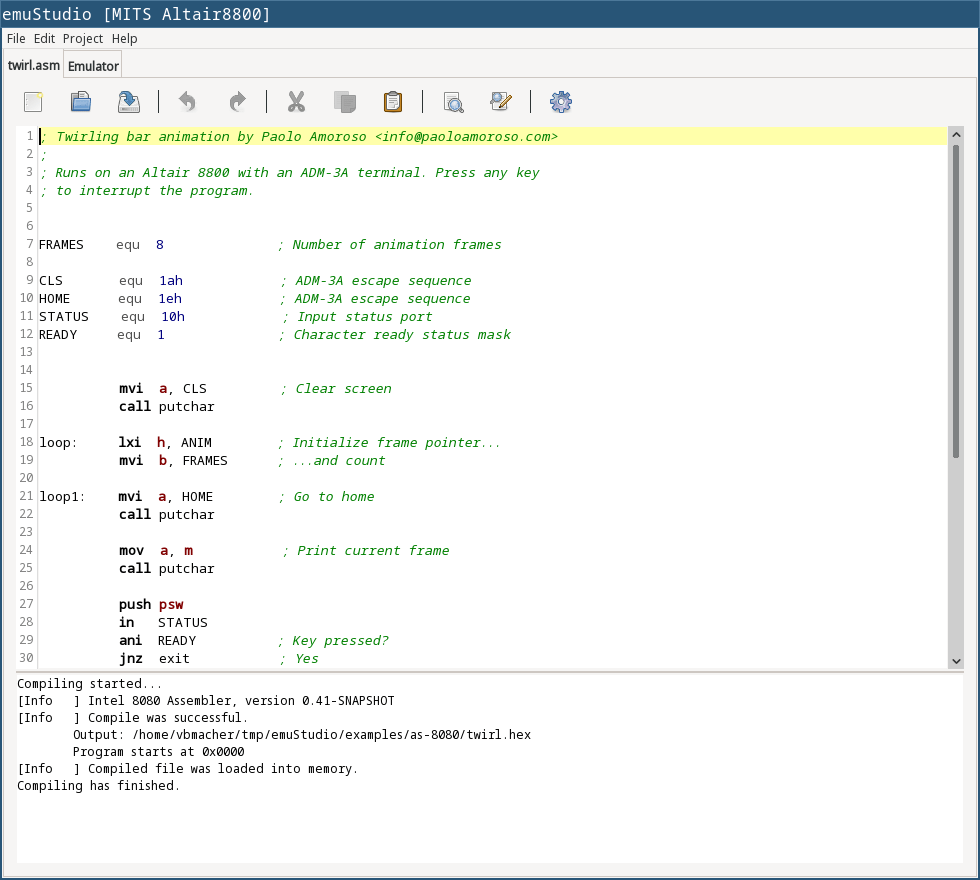Screen dimensions: 980x880
Task: Switch to the Emulator tab
Action: point(93,66)
